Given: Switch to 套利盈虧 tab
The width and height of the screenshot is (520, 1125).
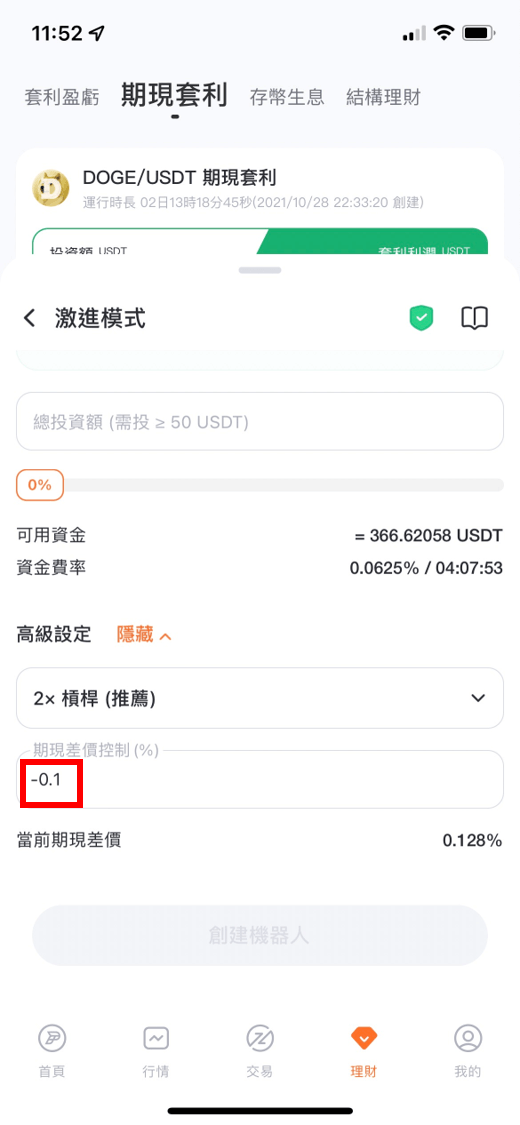Looking at the screenshot, I should click(x=62, y=97).
